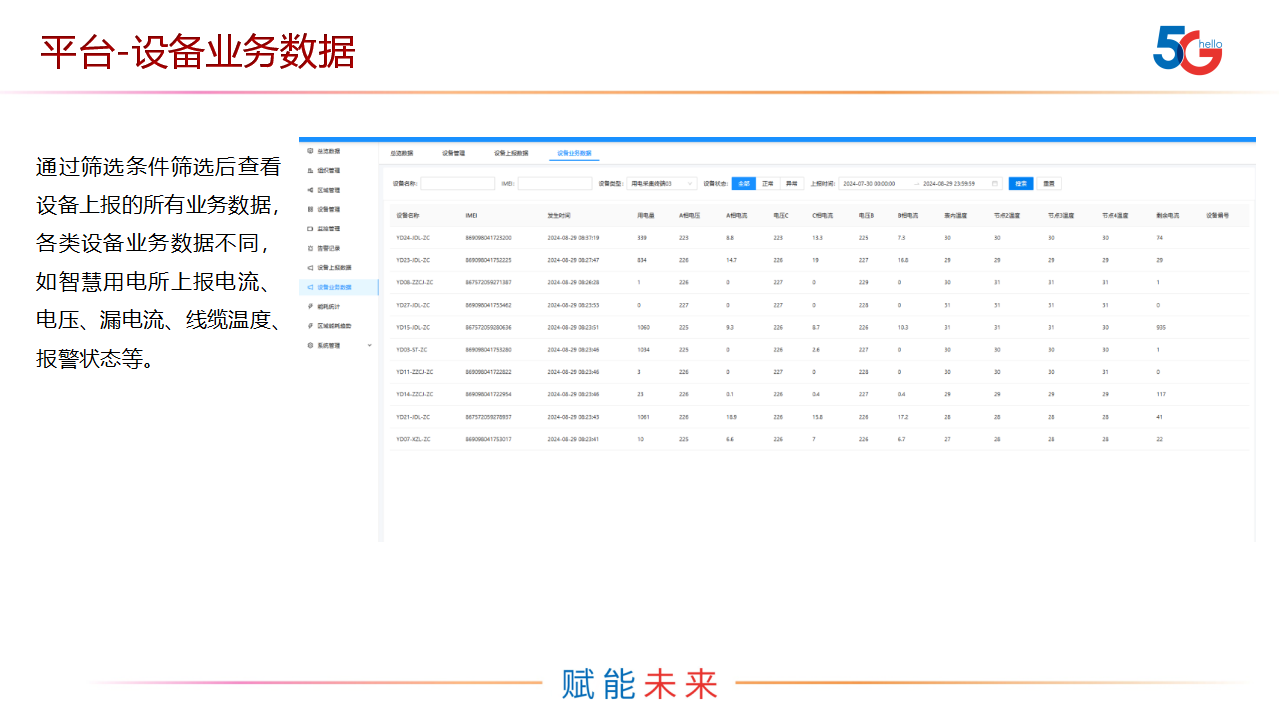Click the 总览数据 sidebar icon

310,151
